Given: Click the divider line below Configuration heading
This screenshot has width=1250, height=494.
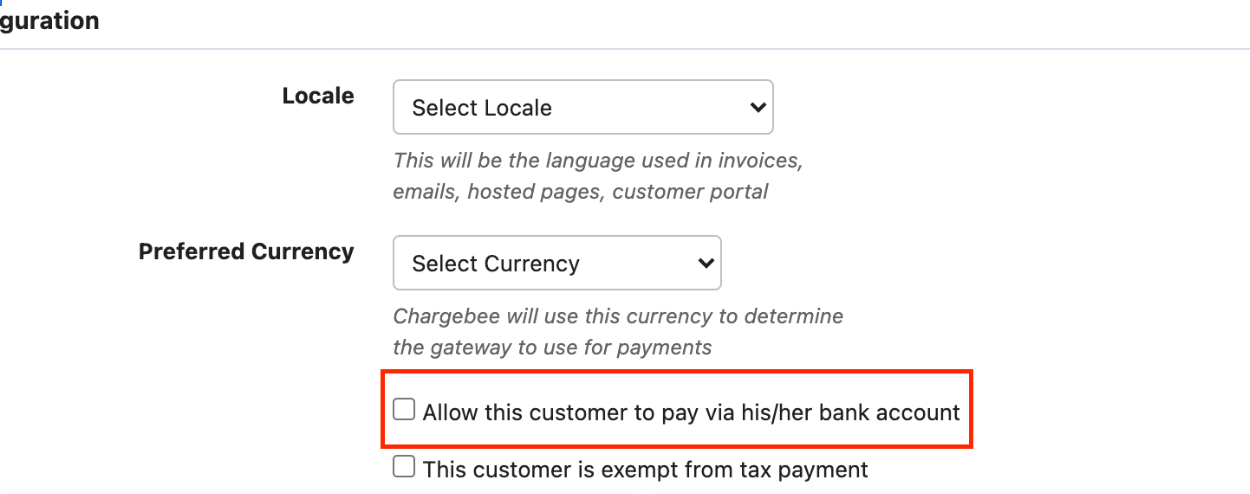Looking at the screenshot, I should [x=625, y=49].
